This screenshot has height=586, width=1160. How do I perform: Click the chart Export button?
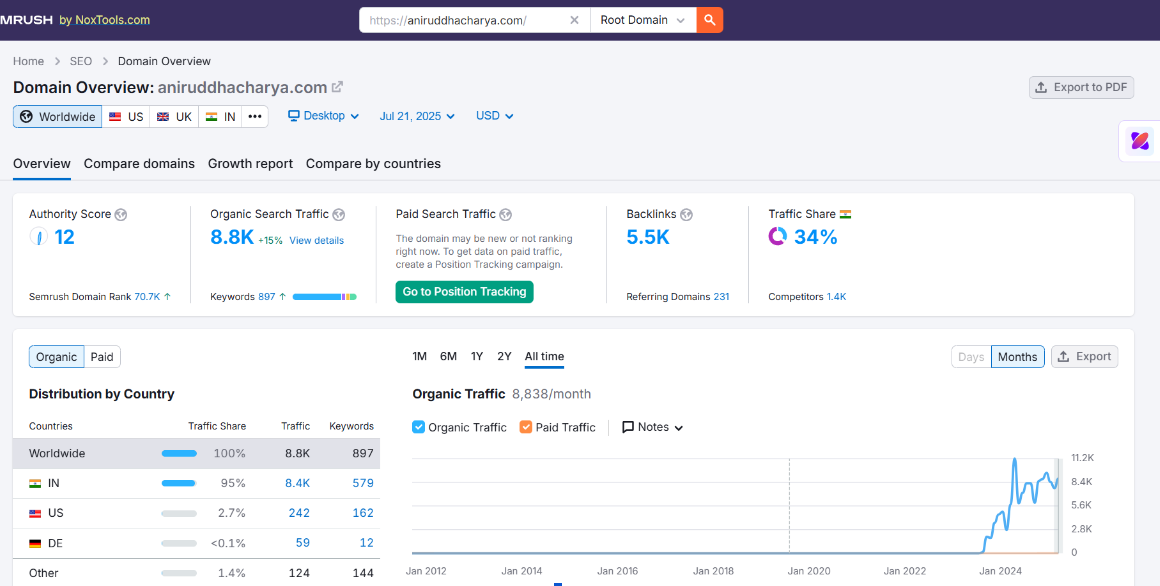1085,357
